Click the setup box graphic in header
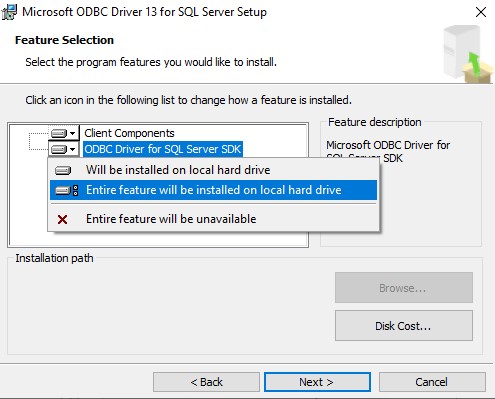495x399 pixels. click(468, 54)
